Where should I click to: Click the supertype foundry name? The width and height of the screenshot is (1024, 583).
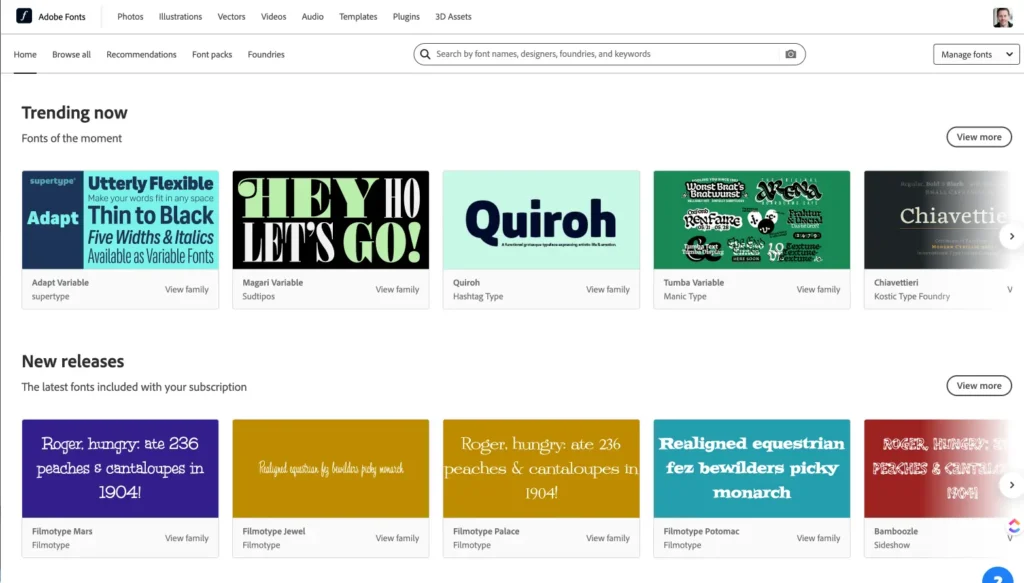click(50, 296)
